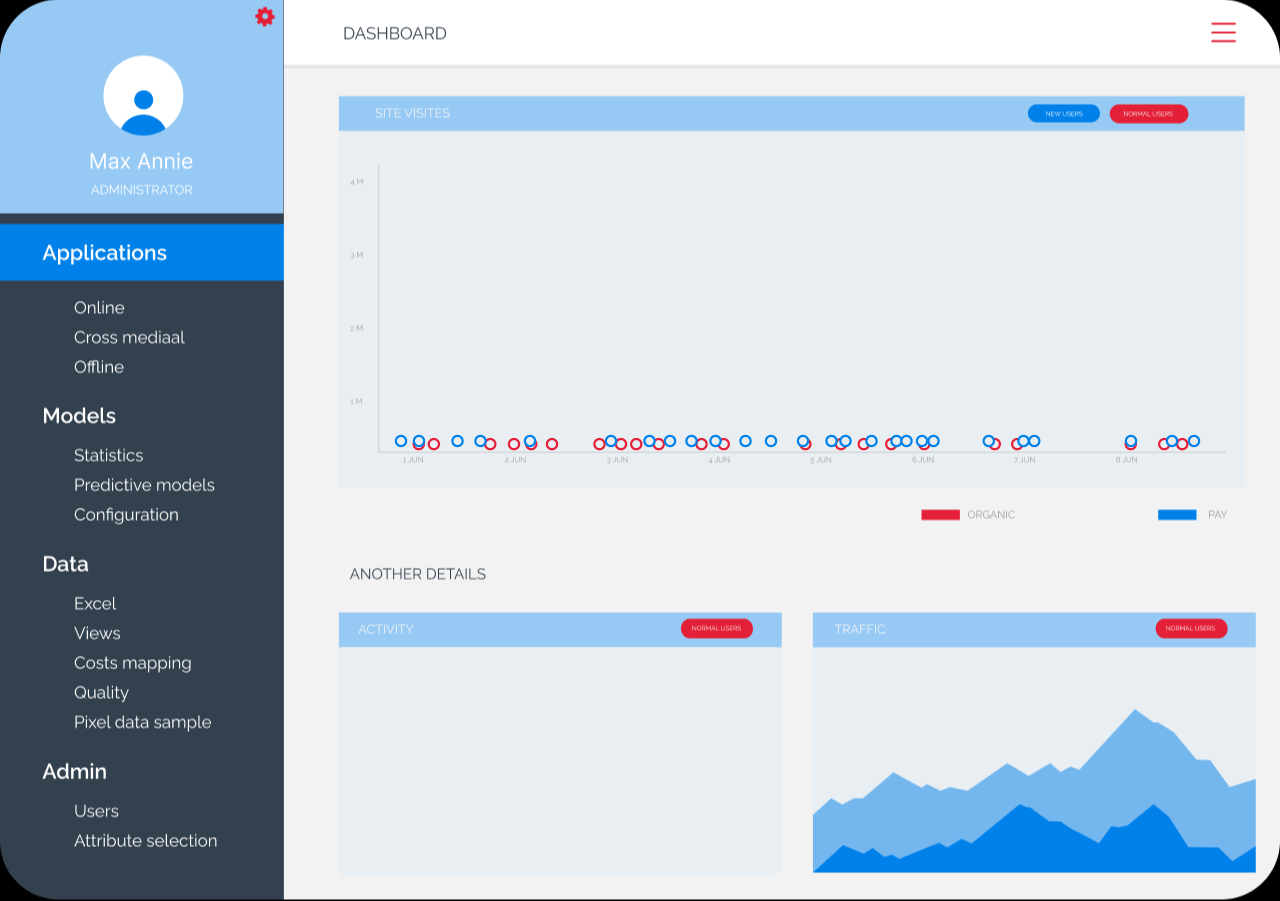
Task: Open the settings gear icon
Action: tap(264, 16)
